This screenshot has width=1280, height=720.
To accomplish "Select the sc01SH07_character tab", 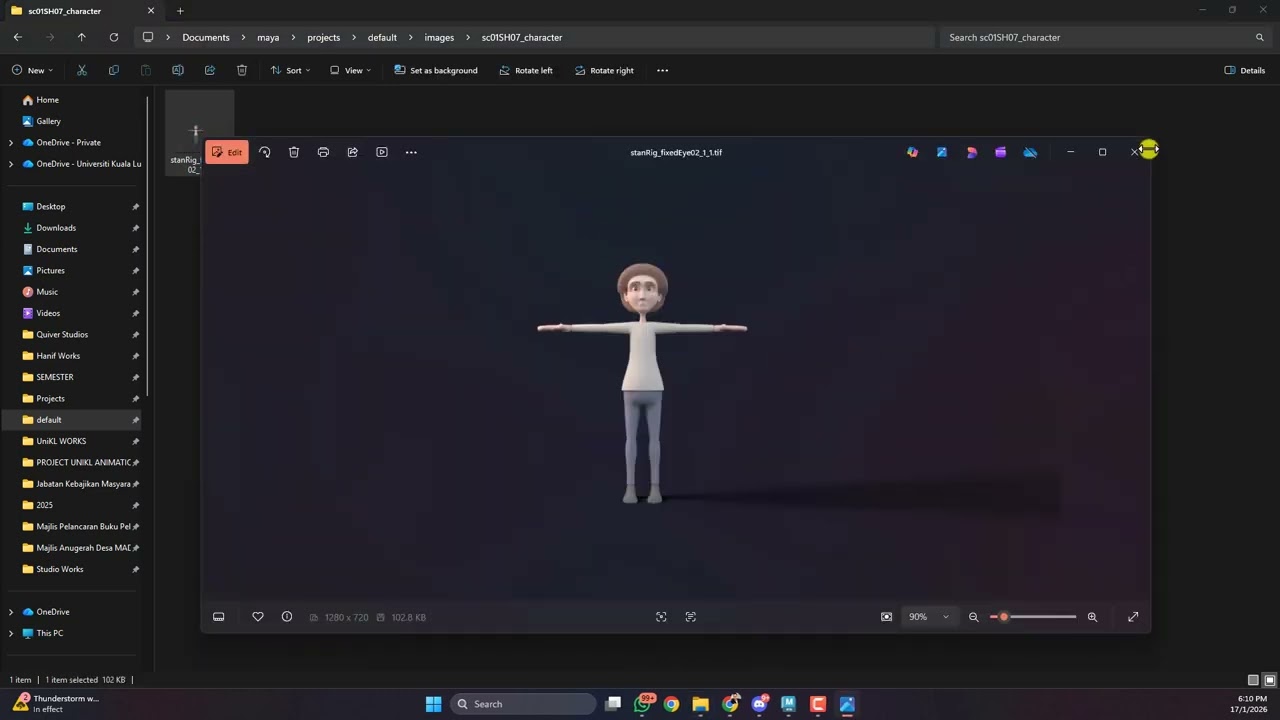I will (x=83, y=11).
